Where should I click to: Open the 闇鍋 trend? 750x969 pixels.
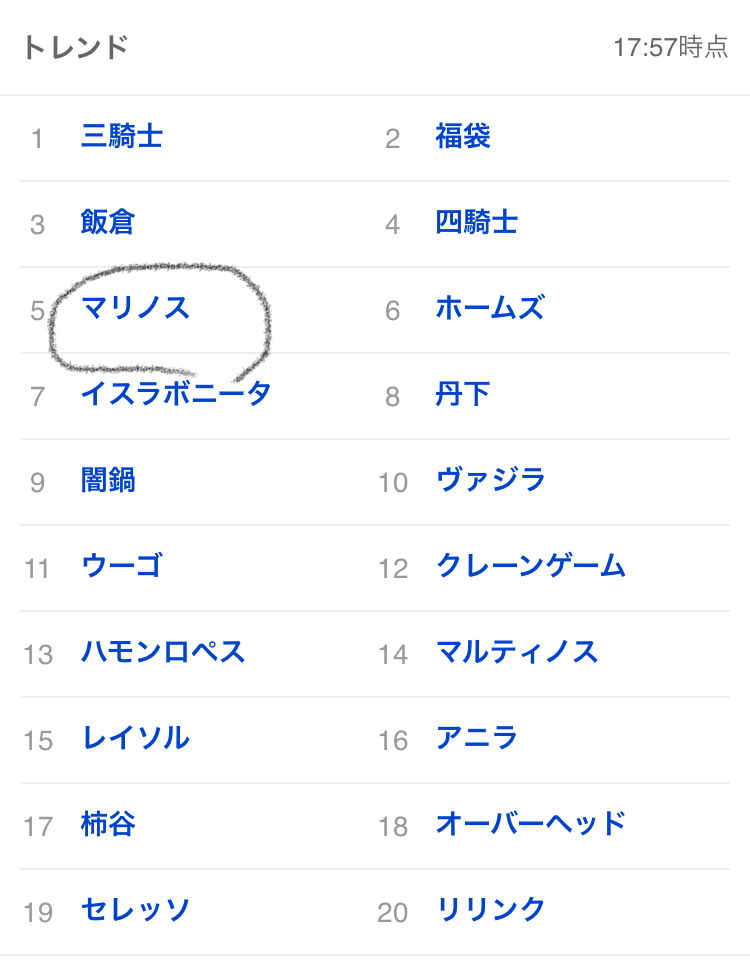click(x=108, y=481)
